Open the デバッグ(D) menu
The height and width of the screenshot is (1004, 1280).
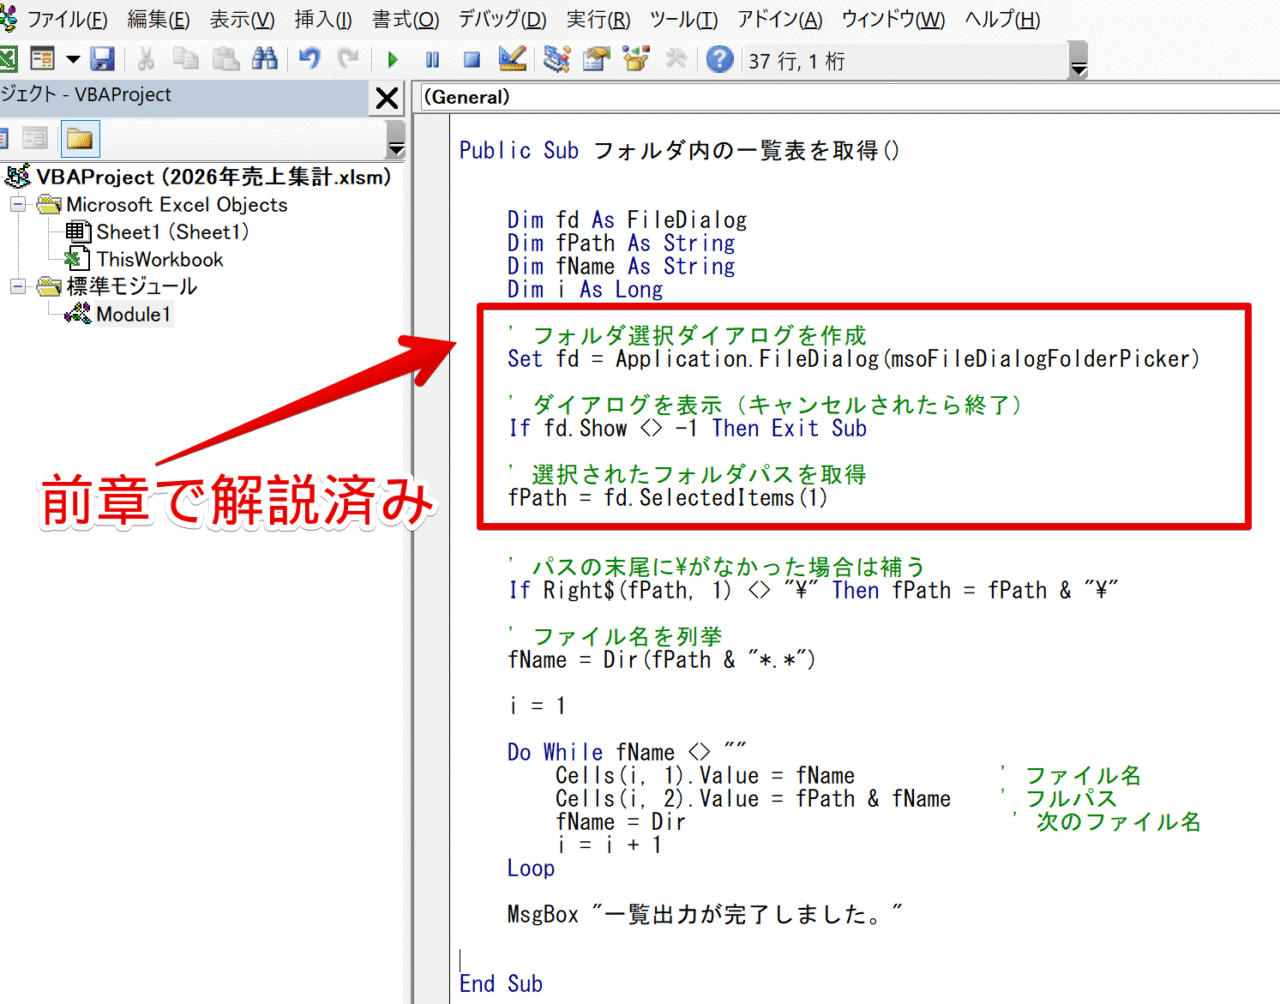502,19
